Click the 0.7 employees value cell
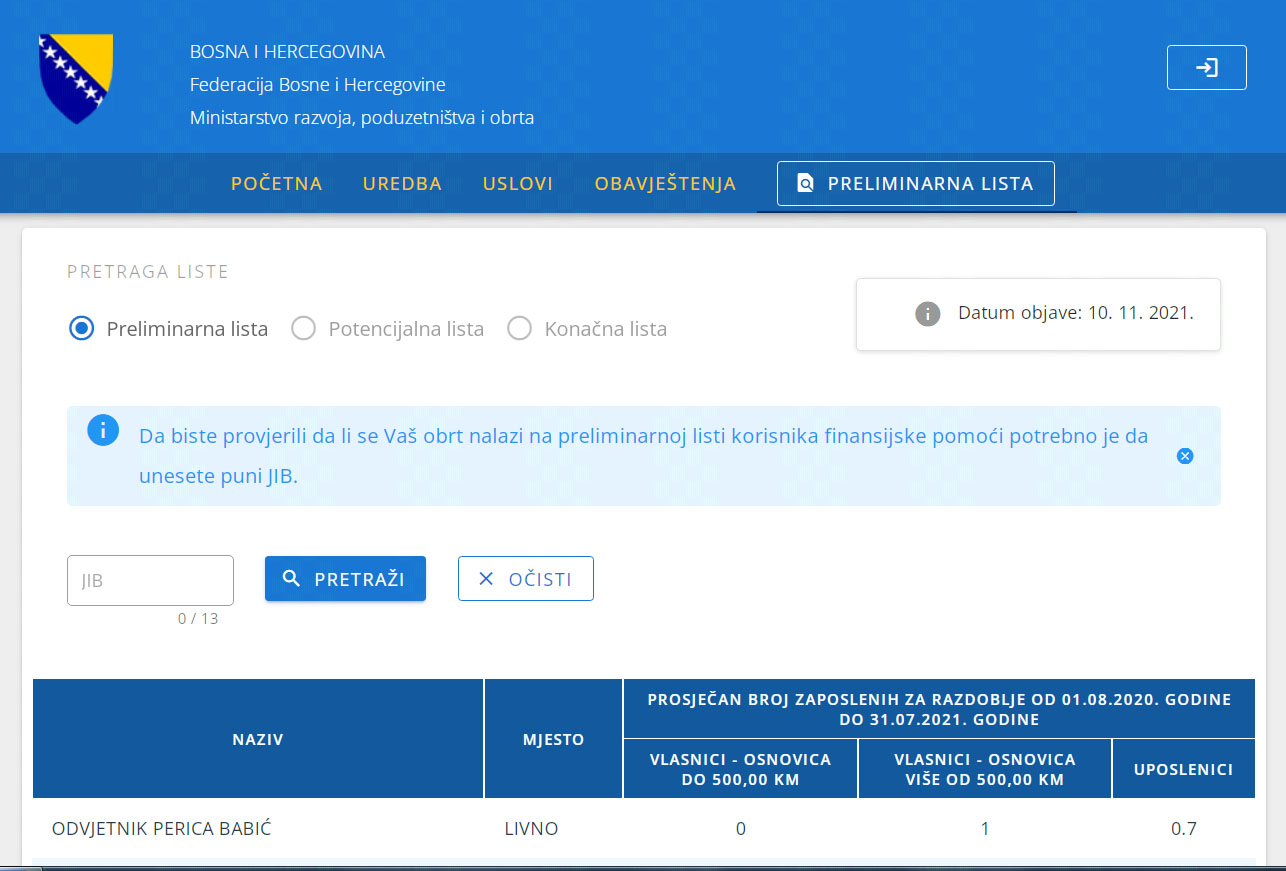This screenshot has height=871, width=1286. click(1184, 829)
